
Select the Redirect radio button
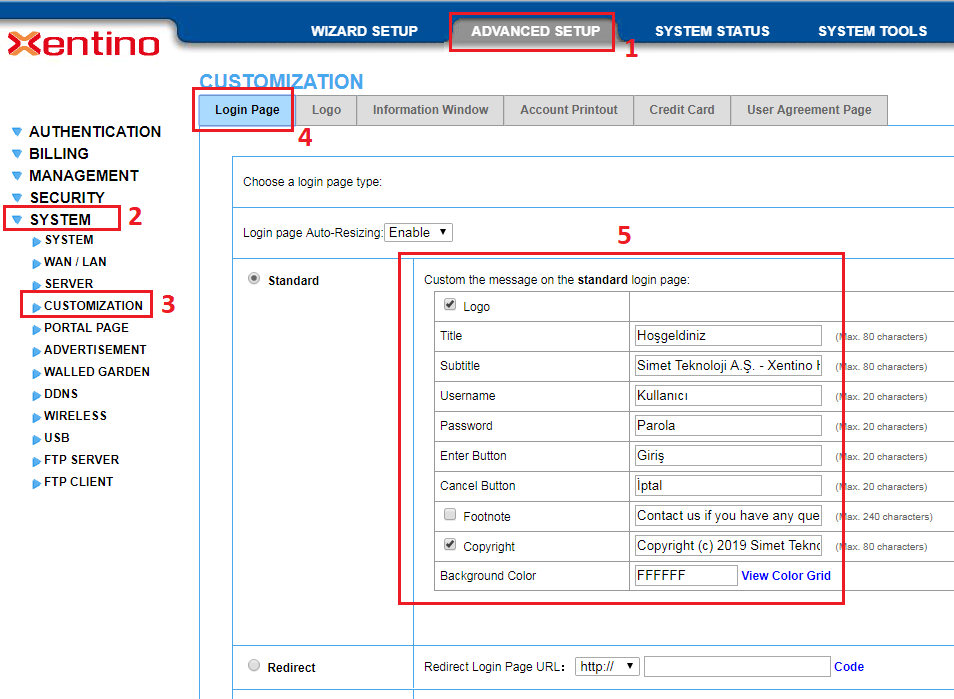tap(254, 666)
